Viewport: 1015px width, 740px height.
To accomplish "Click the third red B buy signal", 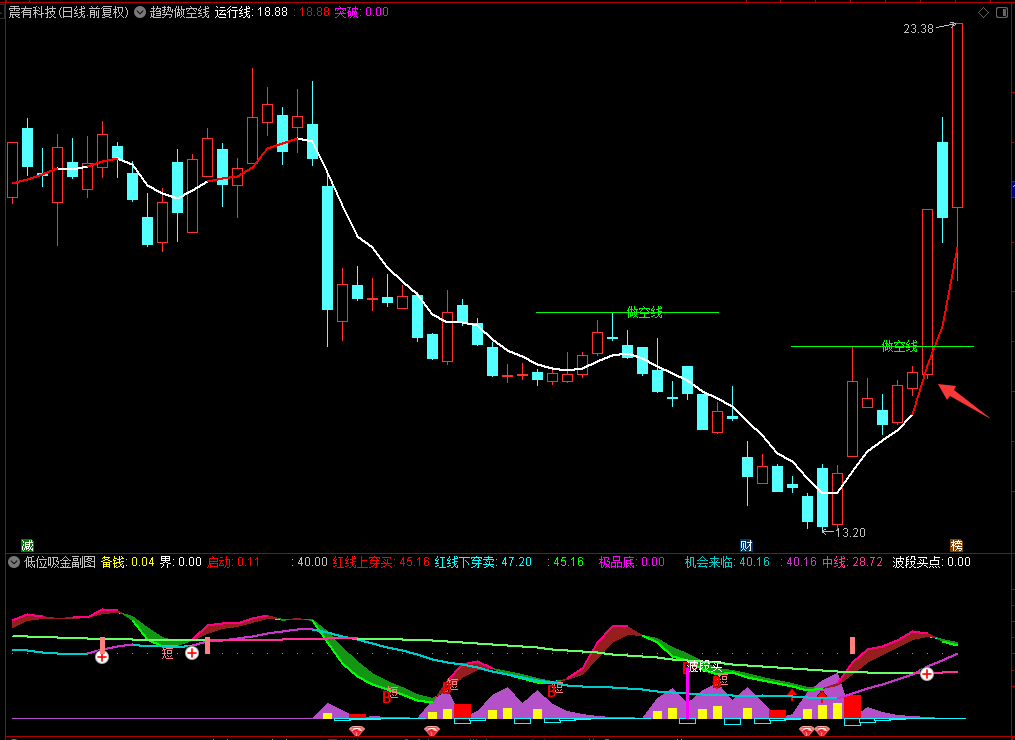I will pyautogui.click(x=552, y=691).
